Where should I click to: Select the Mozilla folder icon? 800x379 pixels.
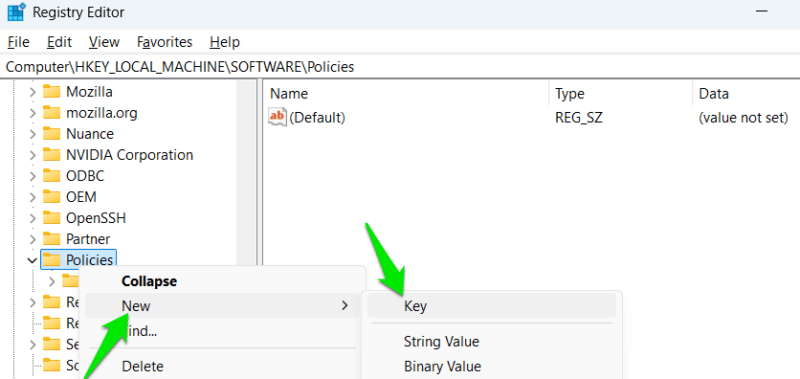52,92
